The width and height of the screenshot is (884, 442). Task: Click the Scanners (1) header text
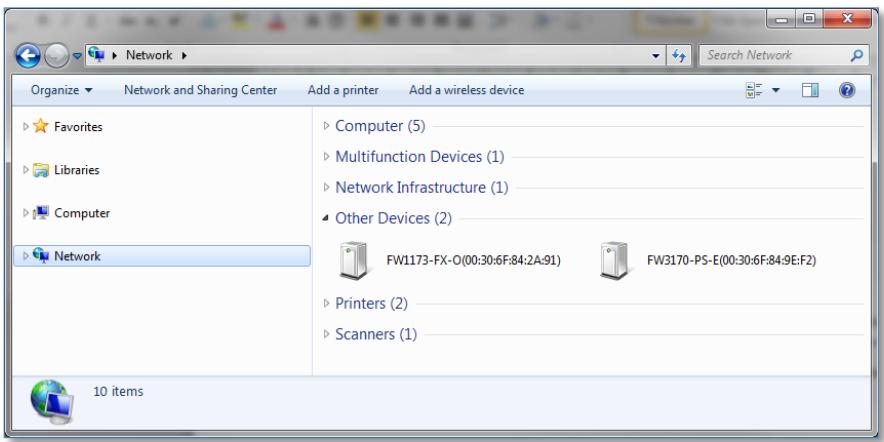(x=376, y=334)
